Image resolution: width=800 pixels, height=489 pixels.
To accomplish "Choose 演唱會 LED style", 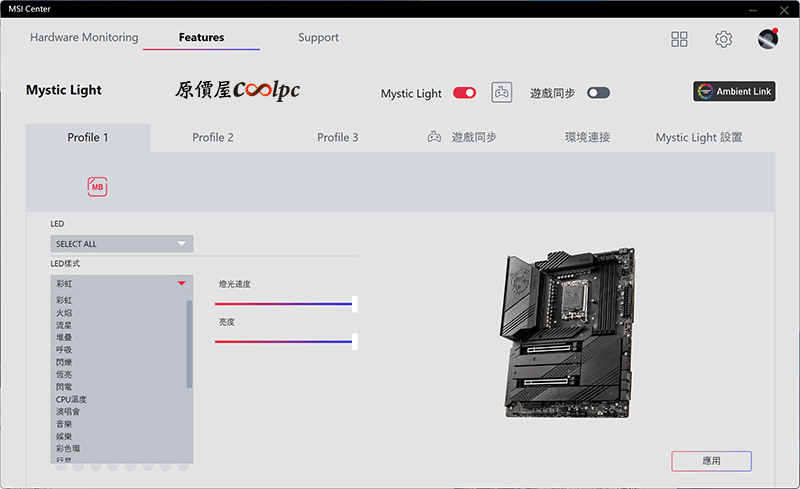I will click(68, 411).
